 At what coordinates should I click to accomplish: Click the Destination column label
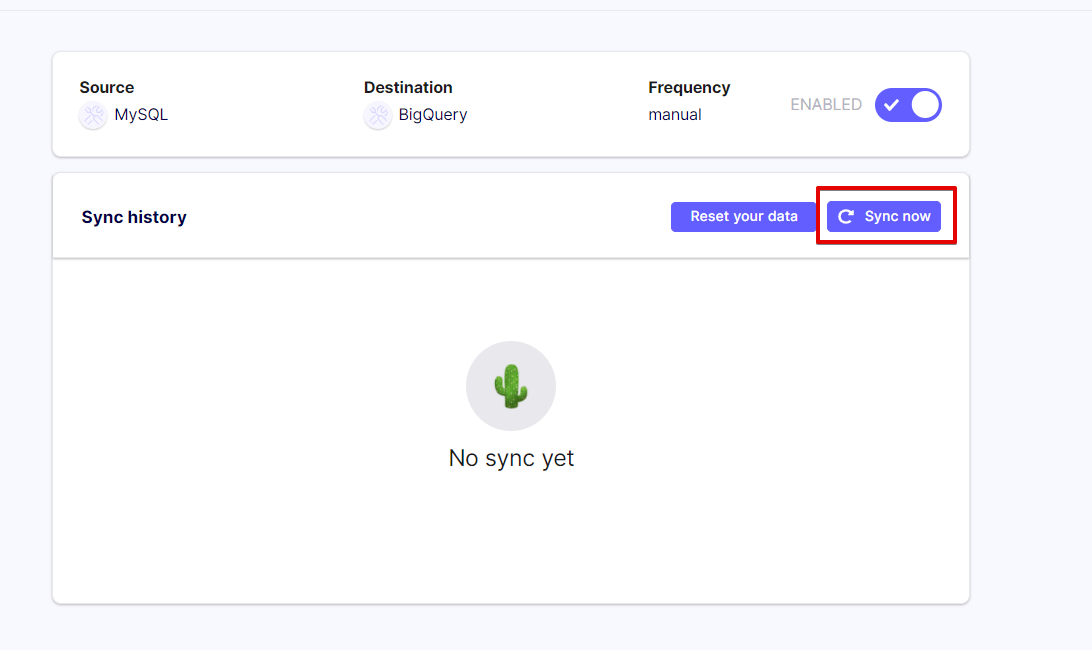408,88
